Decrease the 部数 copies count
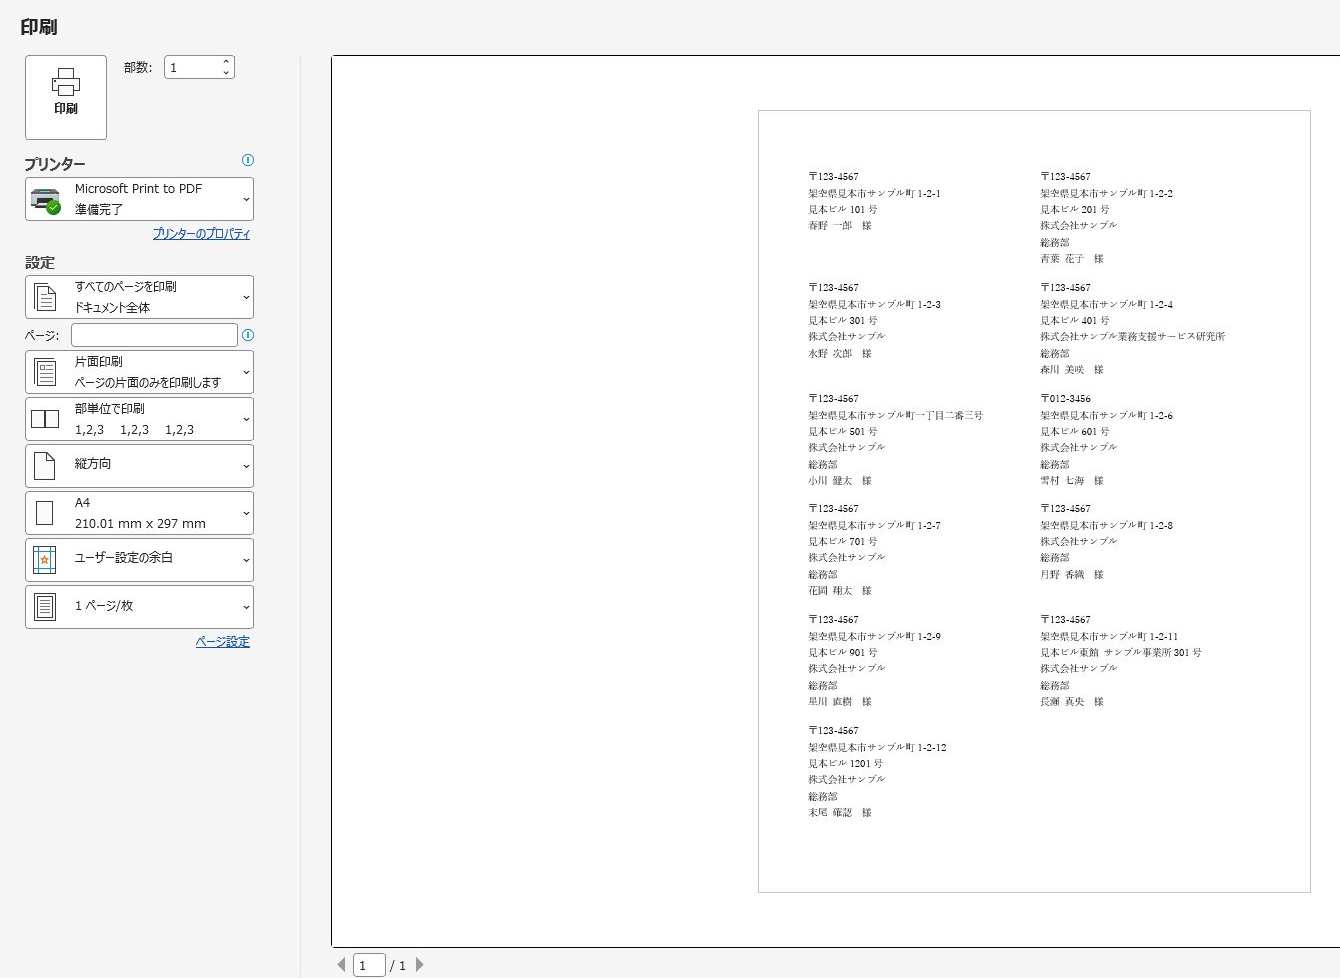The width and height of the screenshot is (1340, 978). [x=226, y=73]
